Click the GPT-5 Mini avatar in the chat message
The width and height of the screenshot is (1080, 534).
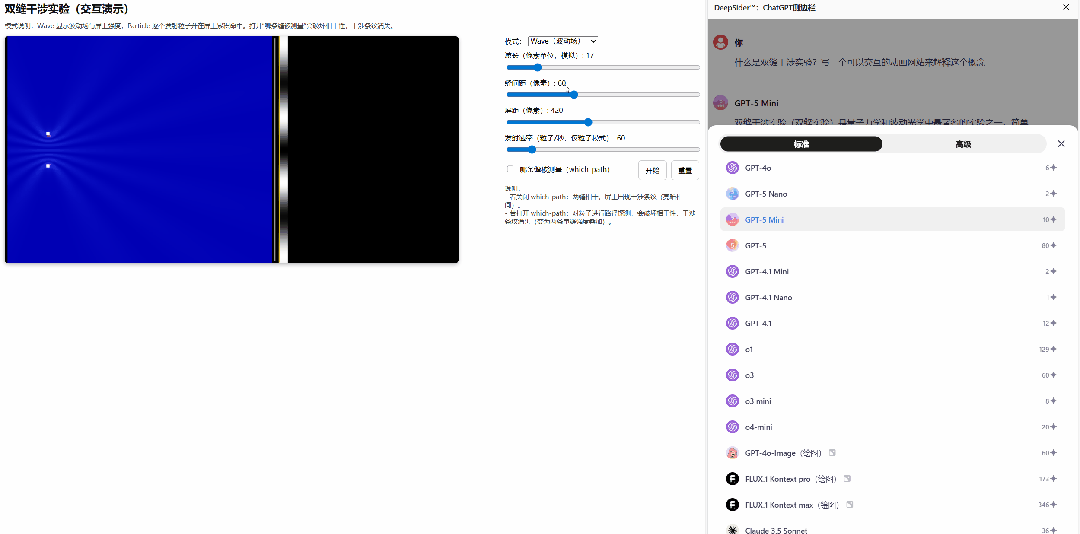pyautogui.click(x=720, y=103)
